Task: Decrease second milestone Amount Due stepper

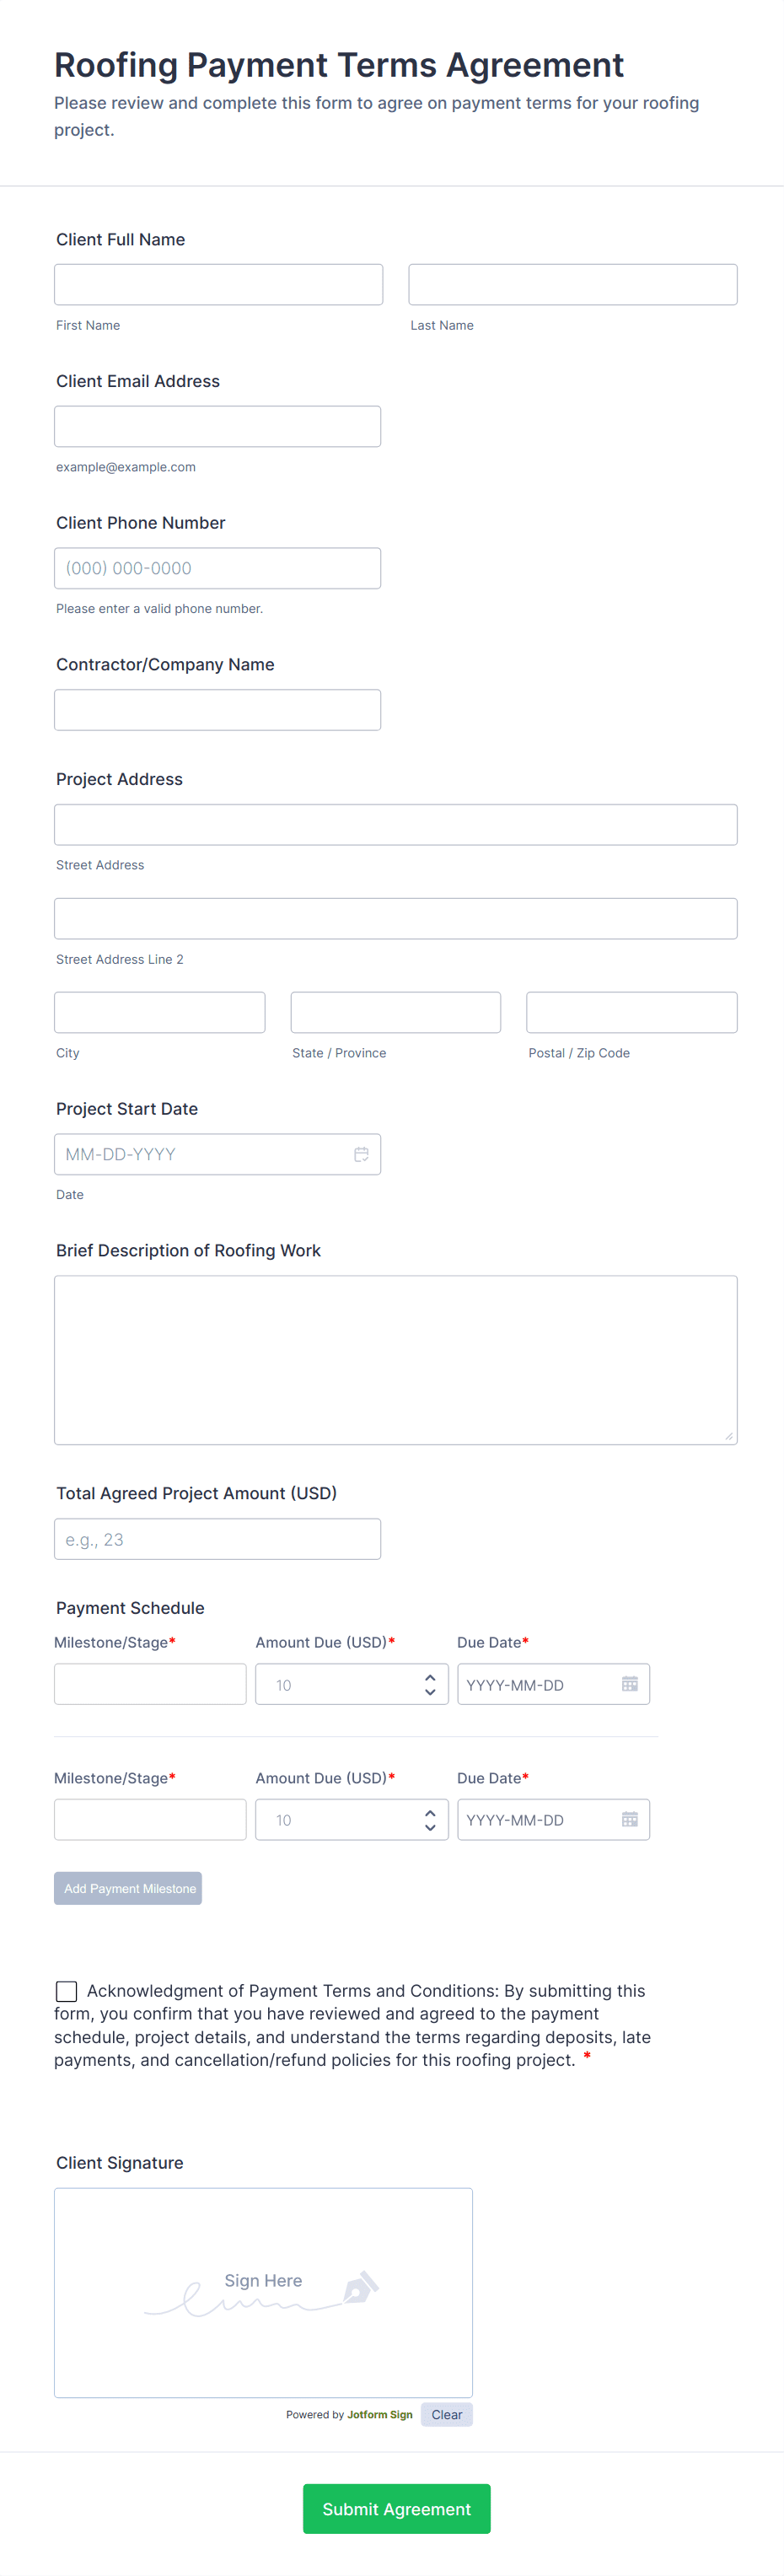Action: (x=430, y=1827)
